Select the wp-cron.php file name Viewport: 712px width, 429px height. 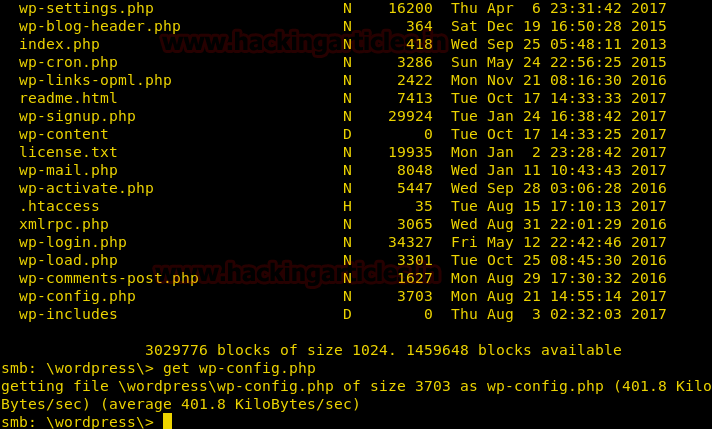(69, 63)
